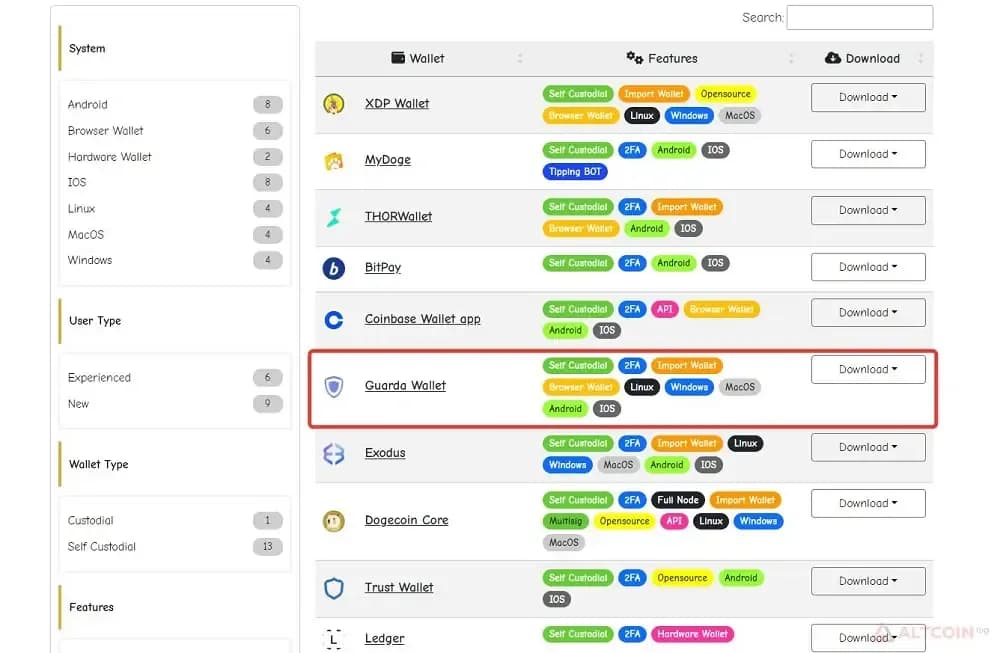Filter wallets by MacOS system
Screen dimensions: 1000x653
pyautogui.click(x=174, y=235)
